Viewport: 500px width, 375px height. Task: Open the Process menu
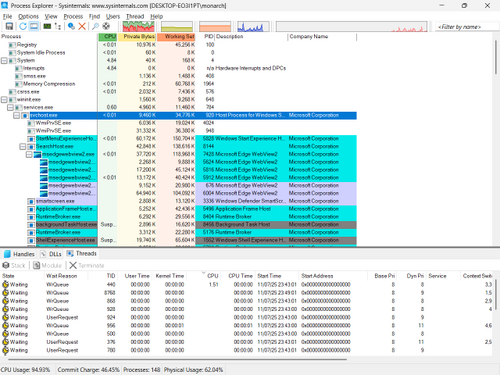pos(73,16)
